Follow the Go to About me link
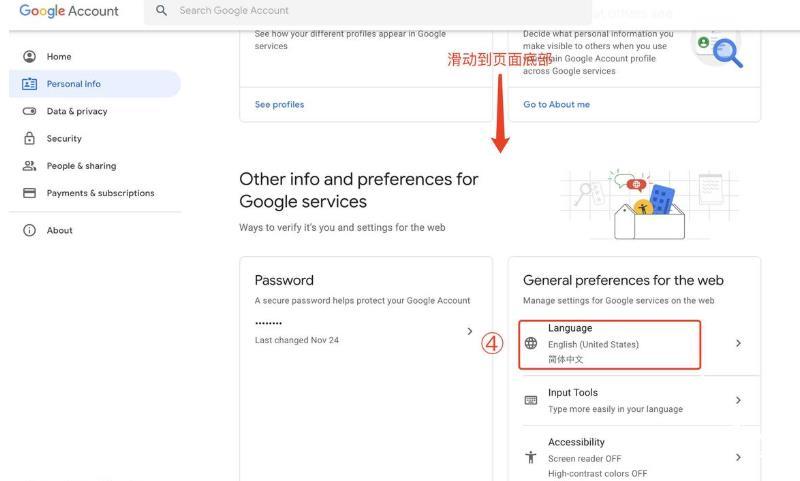The height and width of the screenshot is (481, 800). [x=556, y=104]
